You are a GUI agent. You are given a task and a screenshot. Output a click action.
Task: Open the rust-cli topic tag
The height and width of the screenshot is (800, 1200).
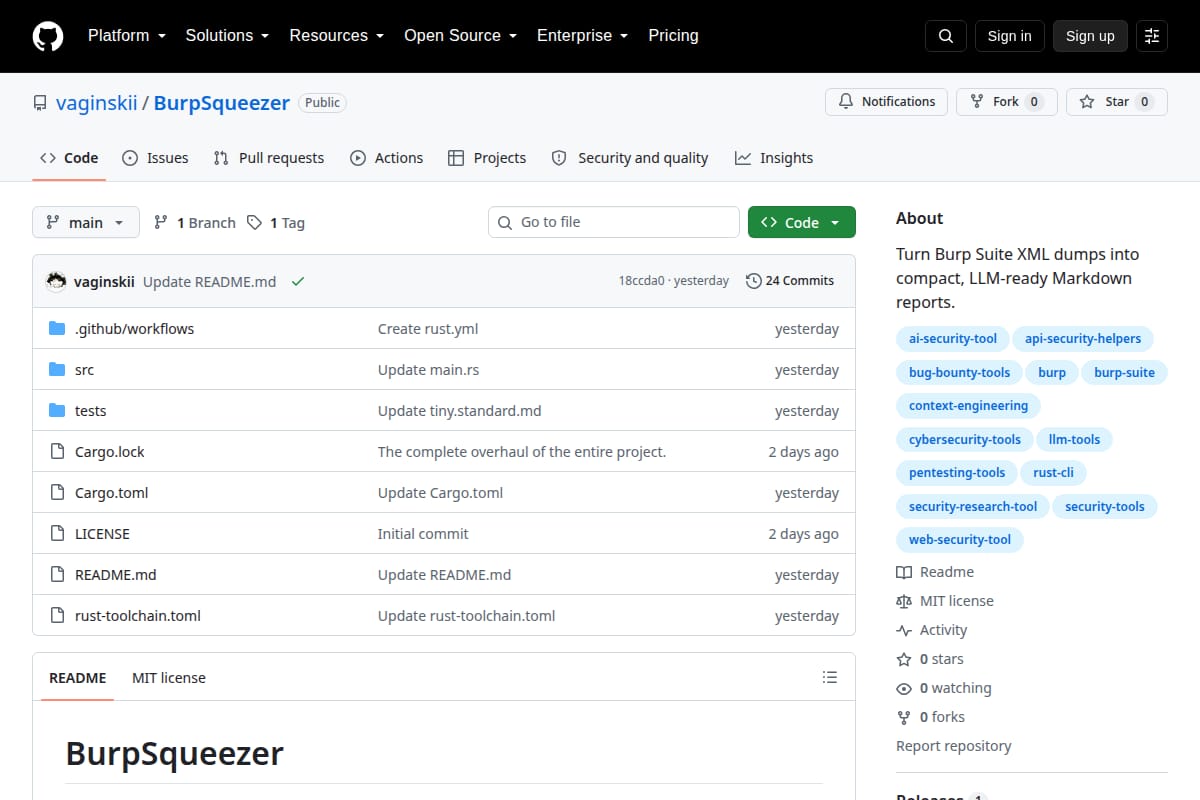(1053, 472)
